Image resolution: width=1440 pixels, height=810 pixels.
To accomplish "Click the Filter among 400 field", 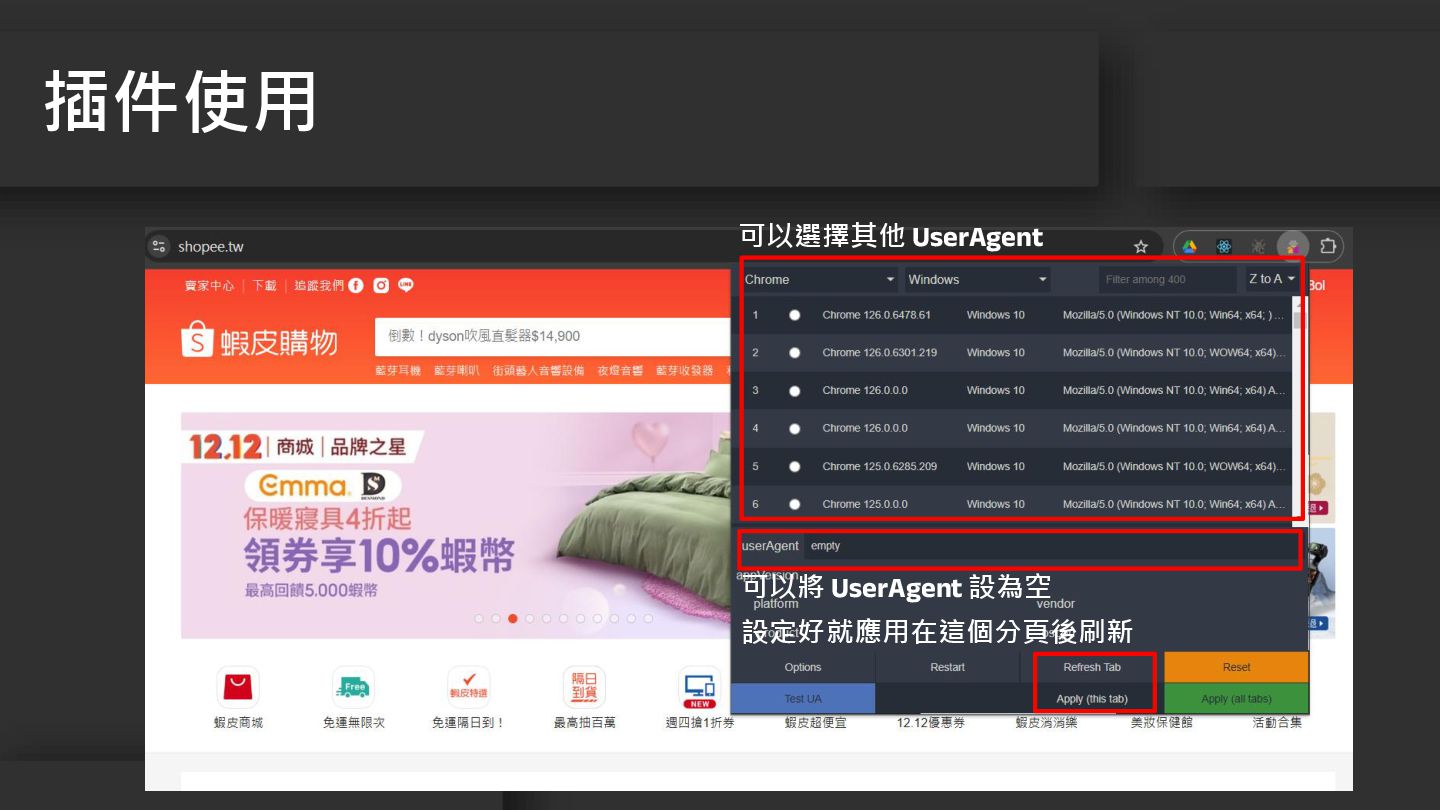I will tap(1167, 279).
